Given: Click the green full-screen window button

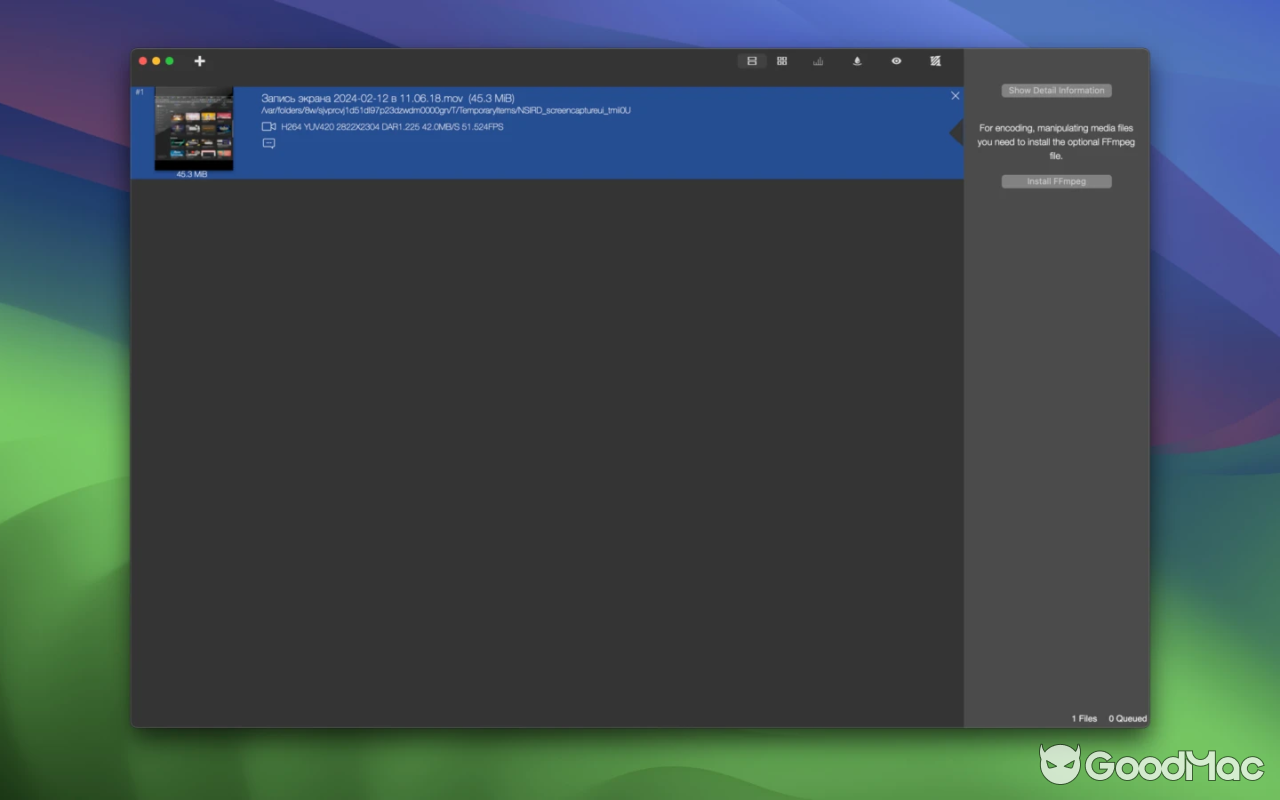Looking at the screenshot, I should pos(170,61).
